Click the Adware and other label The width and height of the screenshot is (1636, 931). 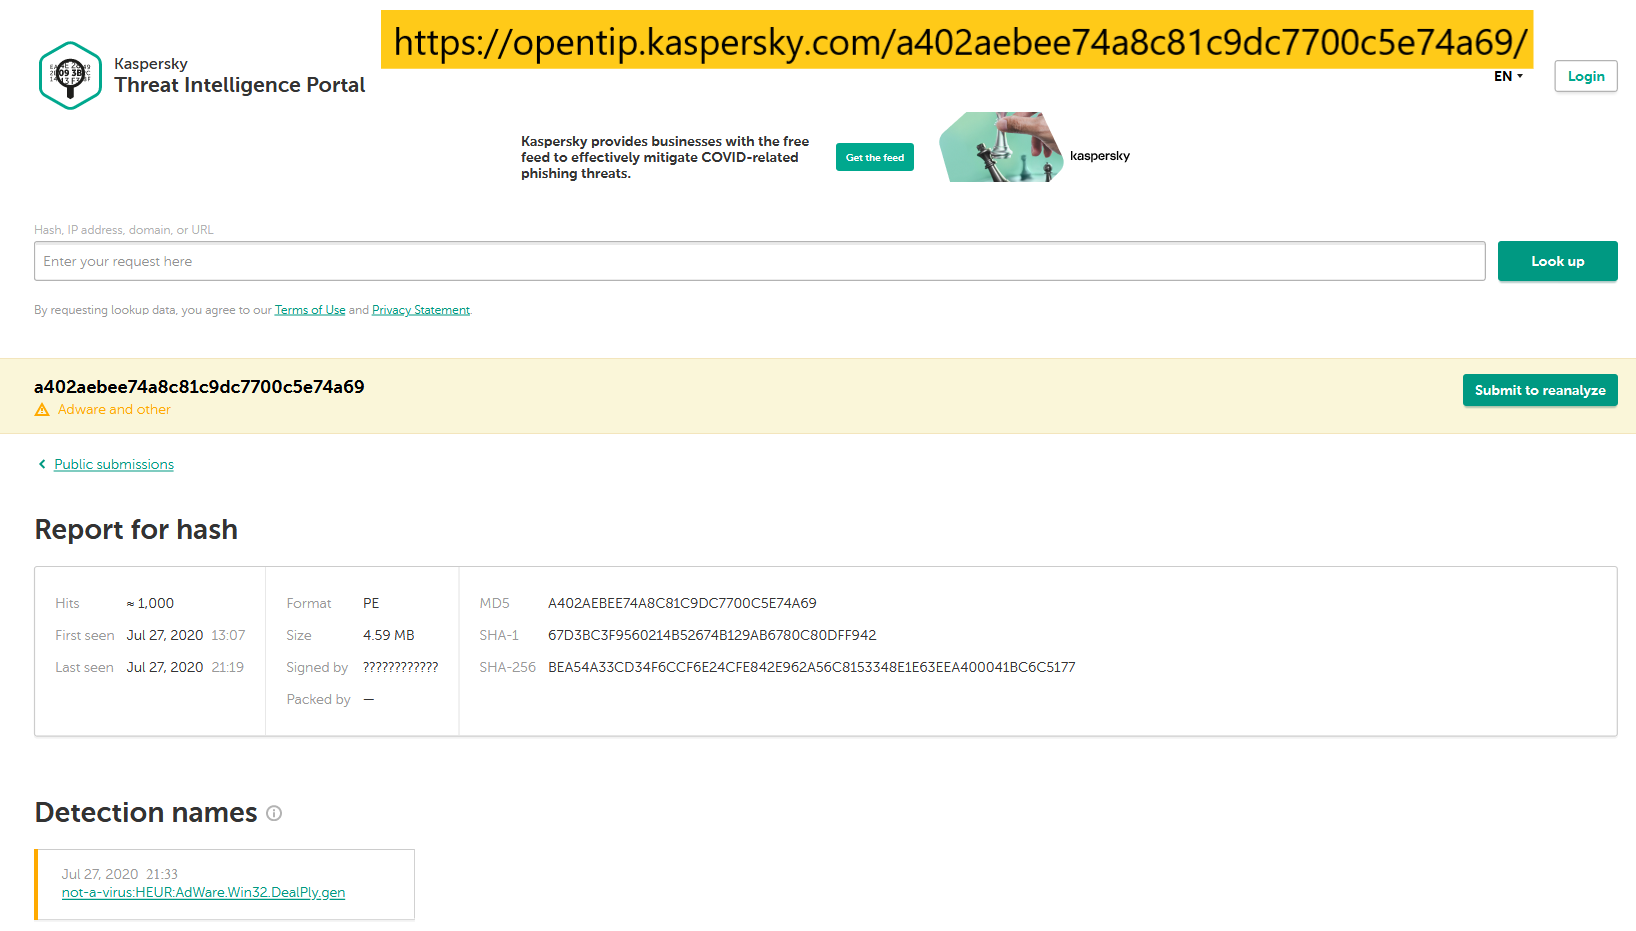tap(114, 410)
